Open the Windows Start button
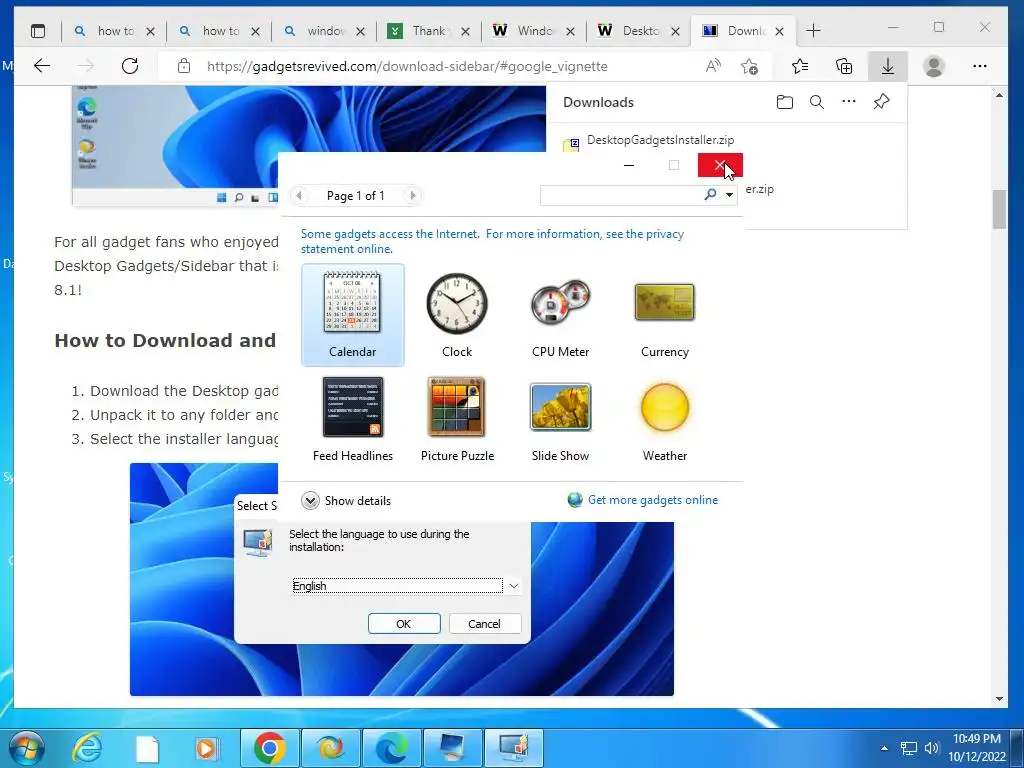 pos(27,748)
